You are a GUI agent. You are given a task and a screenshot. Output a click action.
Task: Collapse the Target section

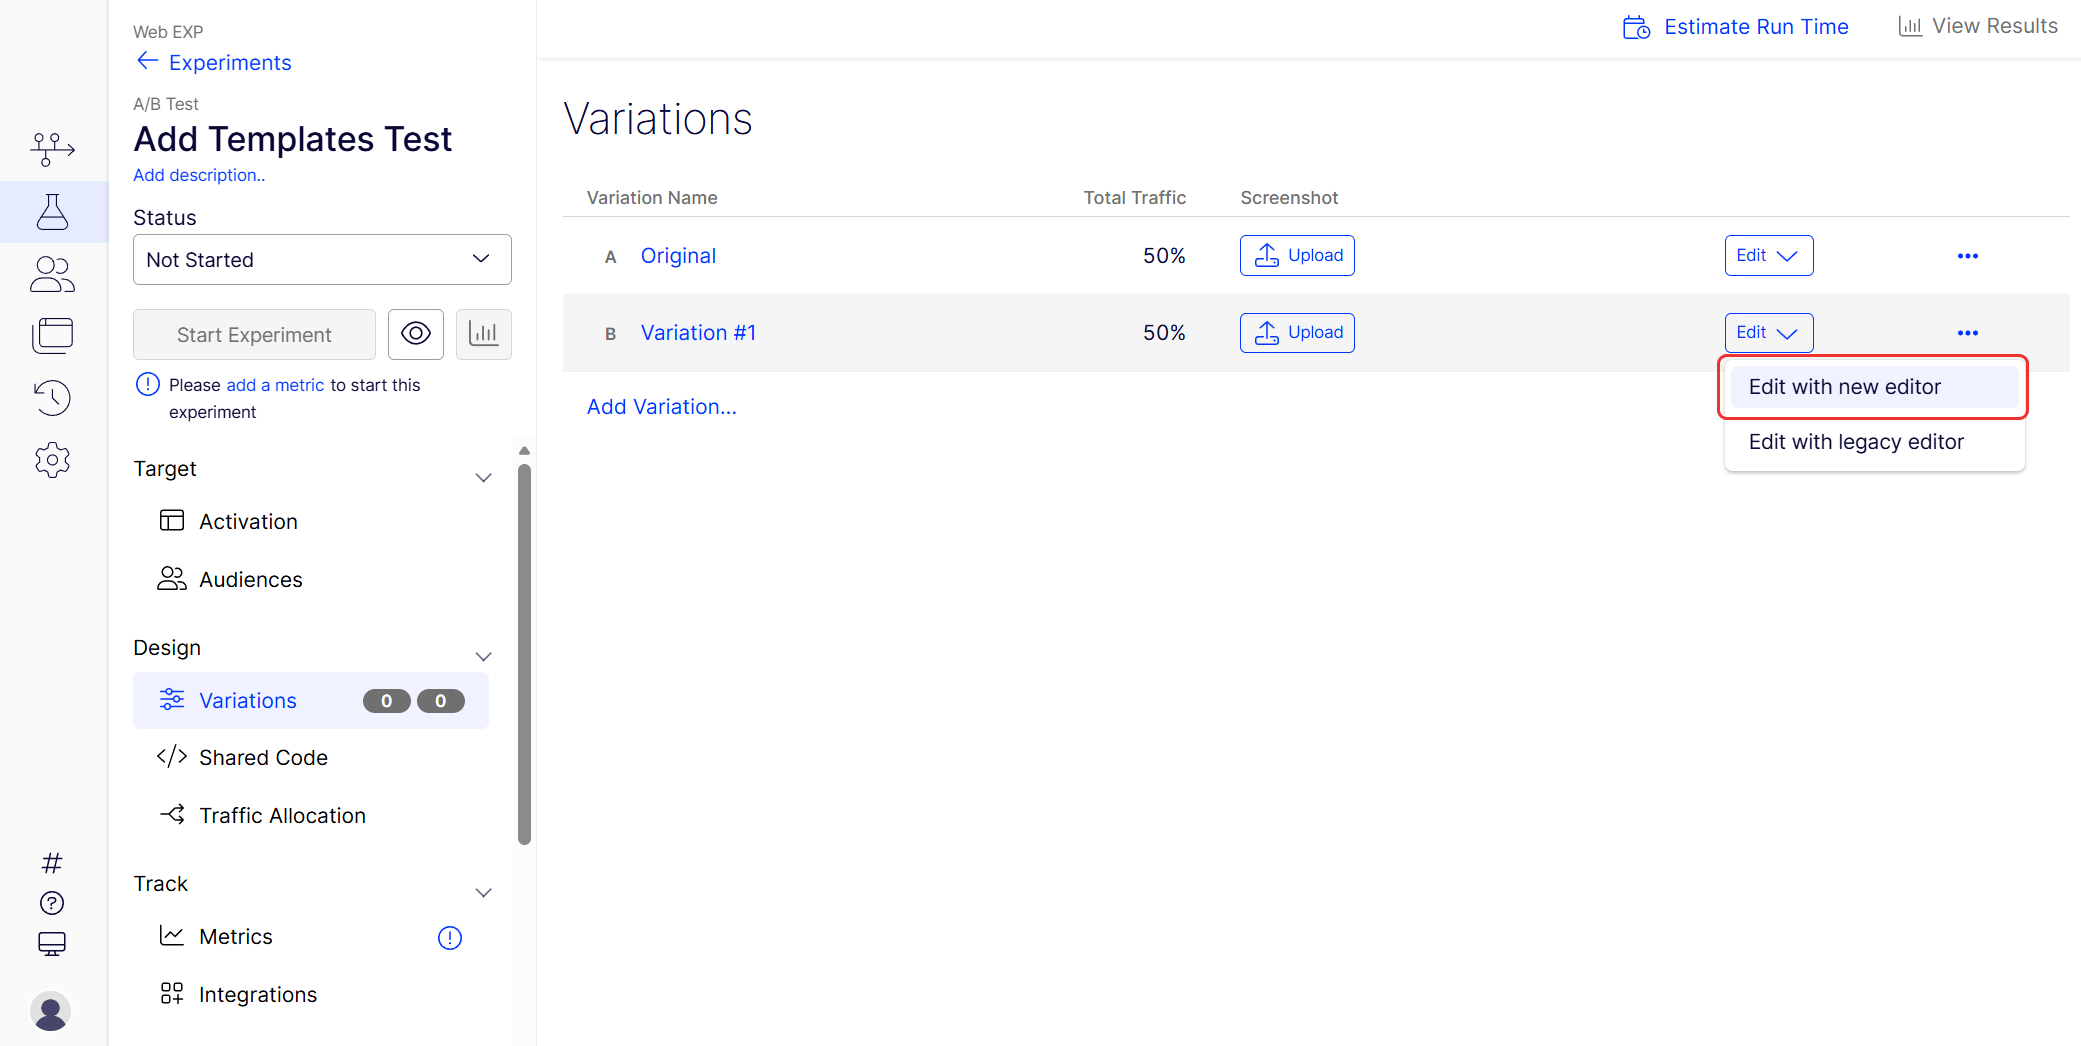[x=483, y=478]
